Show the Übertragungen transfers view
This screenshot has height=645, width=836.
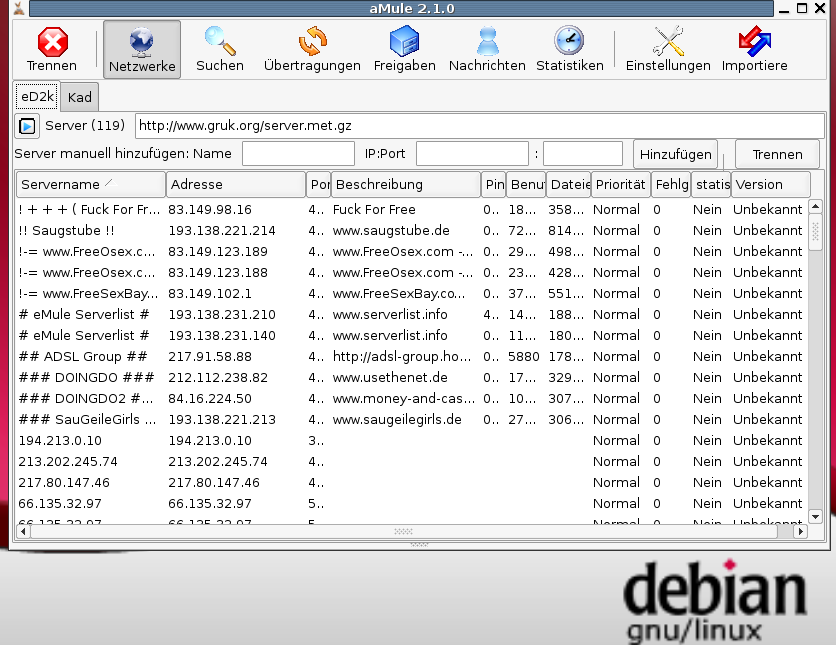pos(312,50)
